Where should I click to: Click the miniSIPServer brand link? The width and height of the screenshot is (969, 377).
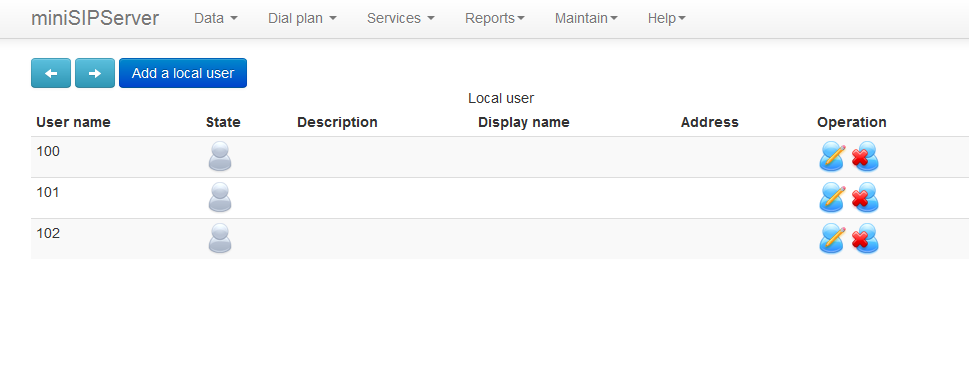[x=95, y=19]
